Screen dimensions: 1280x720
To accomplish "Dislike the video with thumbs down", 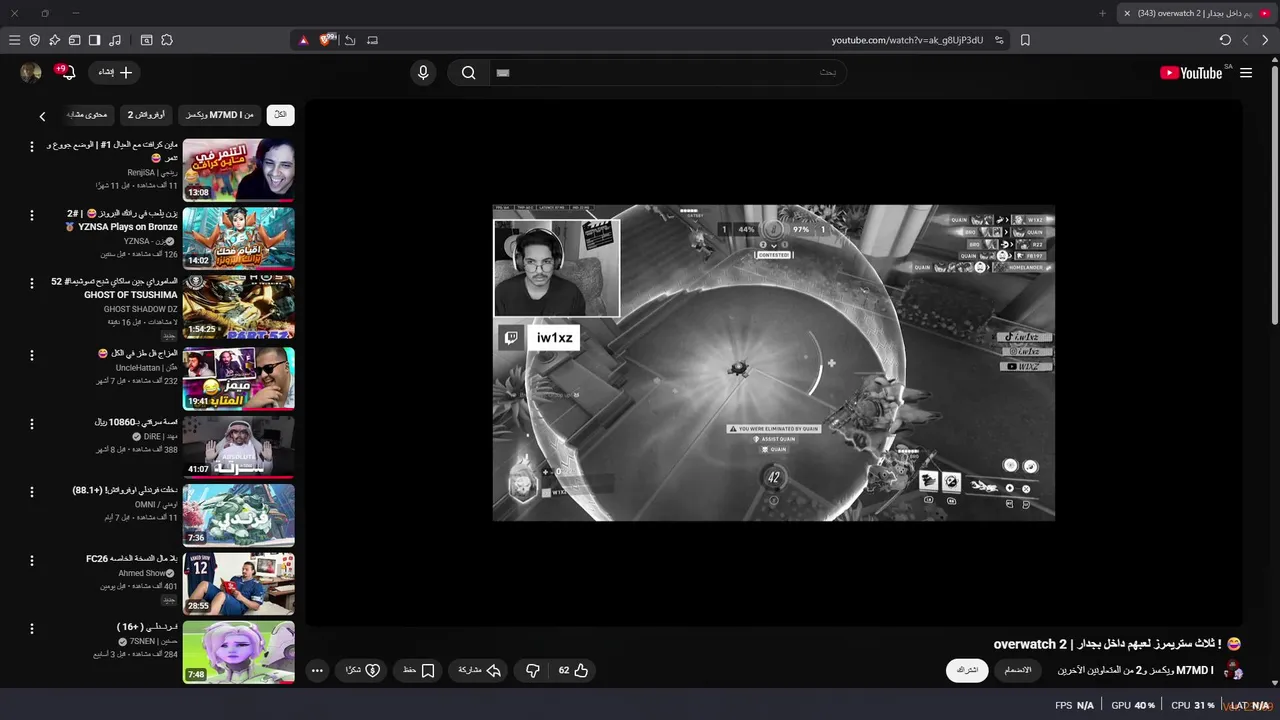I will (x=533, y=670).
